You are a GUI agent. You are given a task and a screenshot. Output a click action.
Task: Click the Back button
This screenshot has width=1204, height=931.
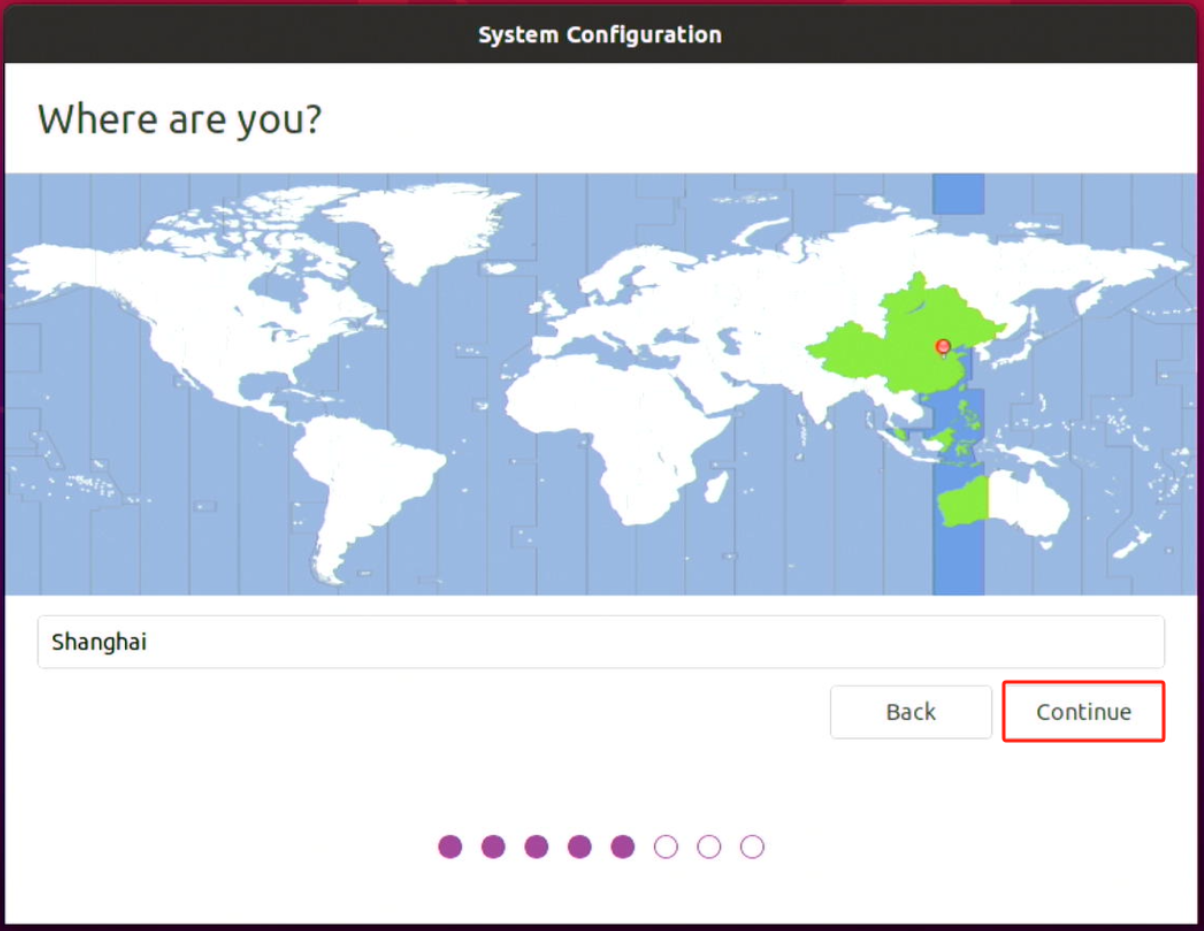tap(910, 712)
